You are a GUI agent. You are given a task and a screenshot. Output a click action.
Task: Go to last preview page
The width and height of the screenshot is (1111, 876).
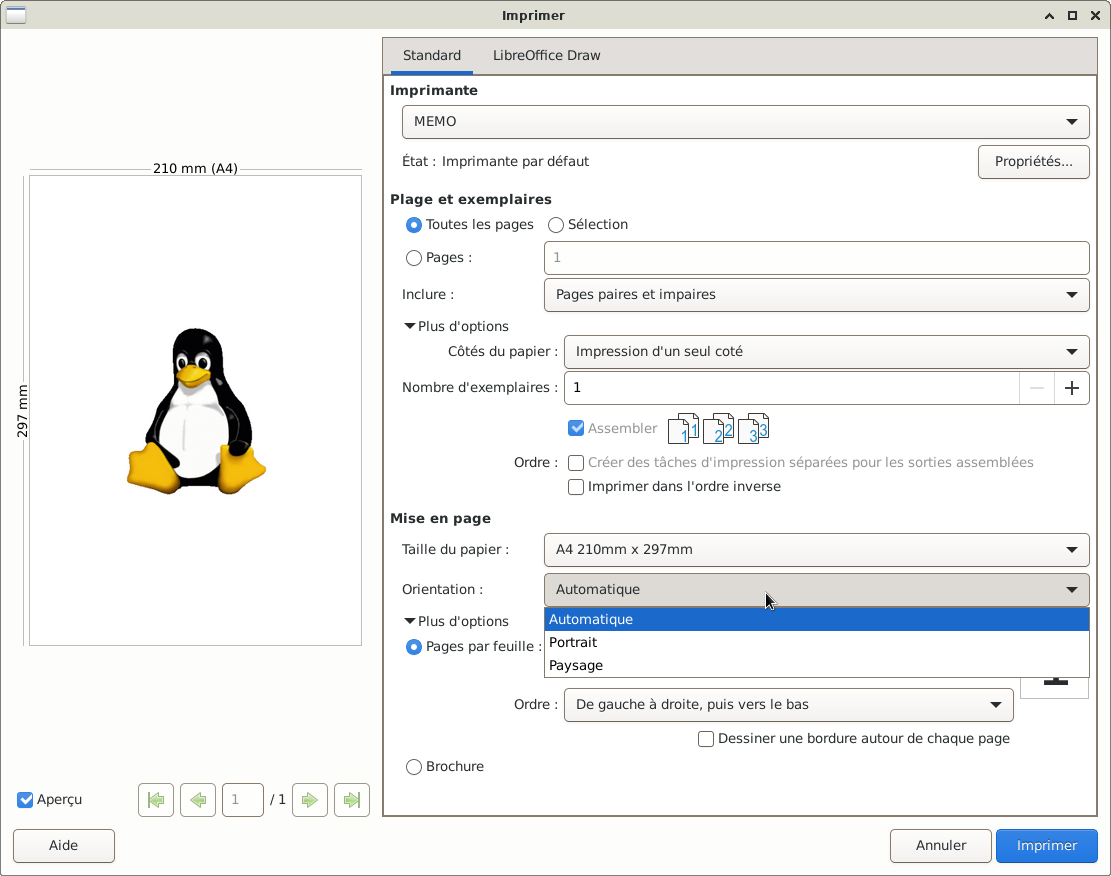click(x=352, y=800)
